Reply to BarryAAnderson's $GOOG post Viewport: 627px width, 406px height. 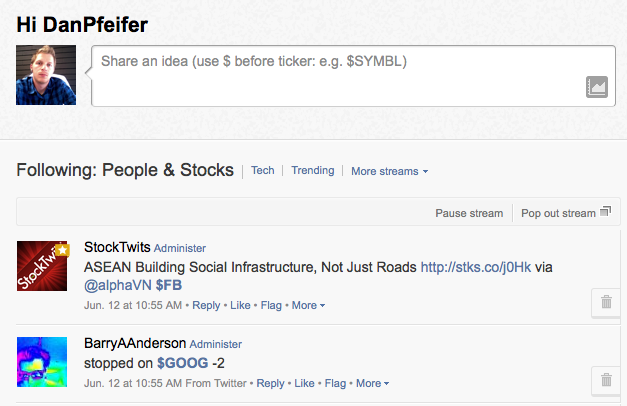tap(270, 383)
